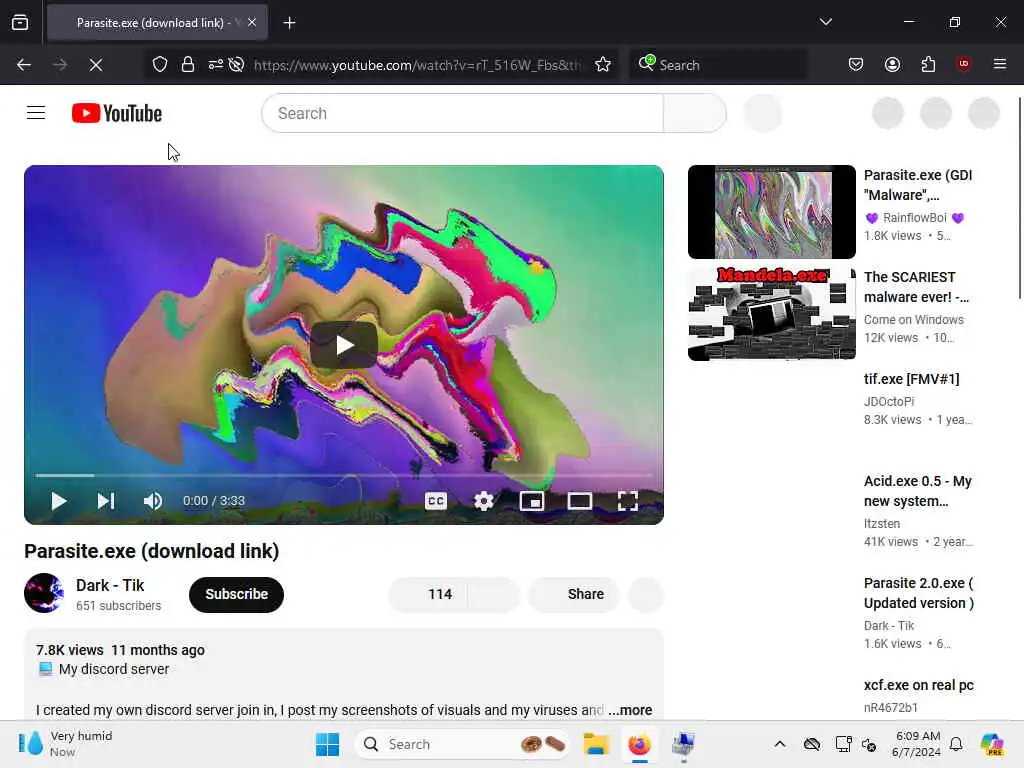This screenshot has height=768, width=1024.
Task: Click the Firefox toolbar search box
Action: click(718, 65)
